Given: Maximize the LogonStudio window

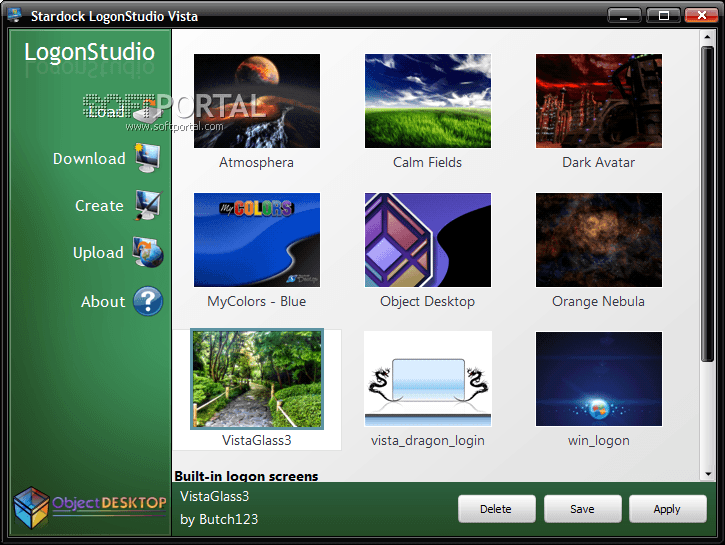Looking at the screenshot, I should coord(664,16).
